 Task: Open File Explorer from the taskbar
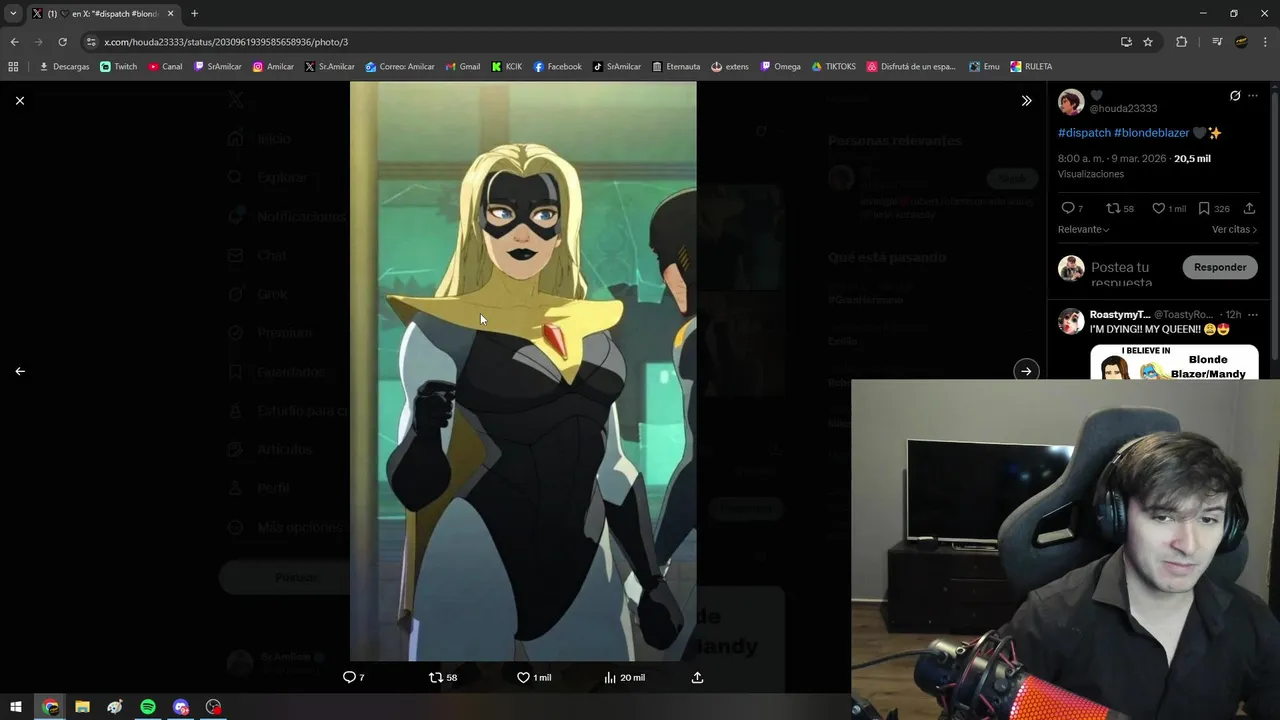click(x=82, y=707)
